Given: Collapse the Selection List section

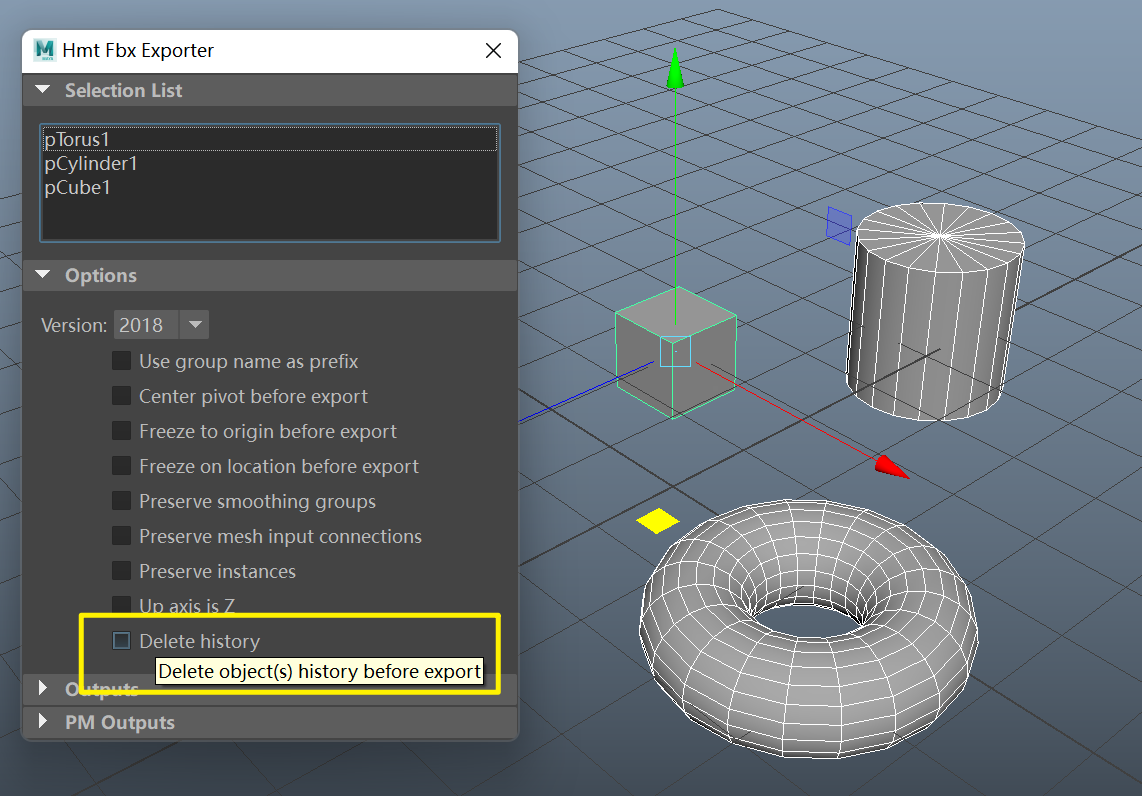Looking at the screenshot, I should pos(42,90).
